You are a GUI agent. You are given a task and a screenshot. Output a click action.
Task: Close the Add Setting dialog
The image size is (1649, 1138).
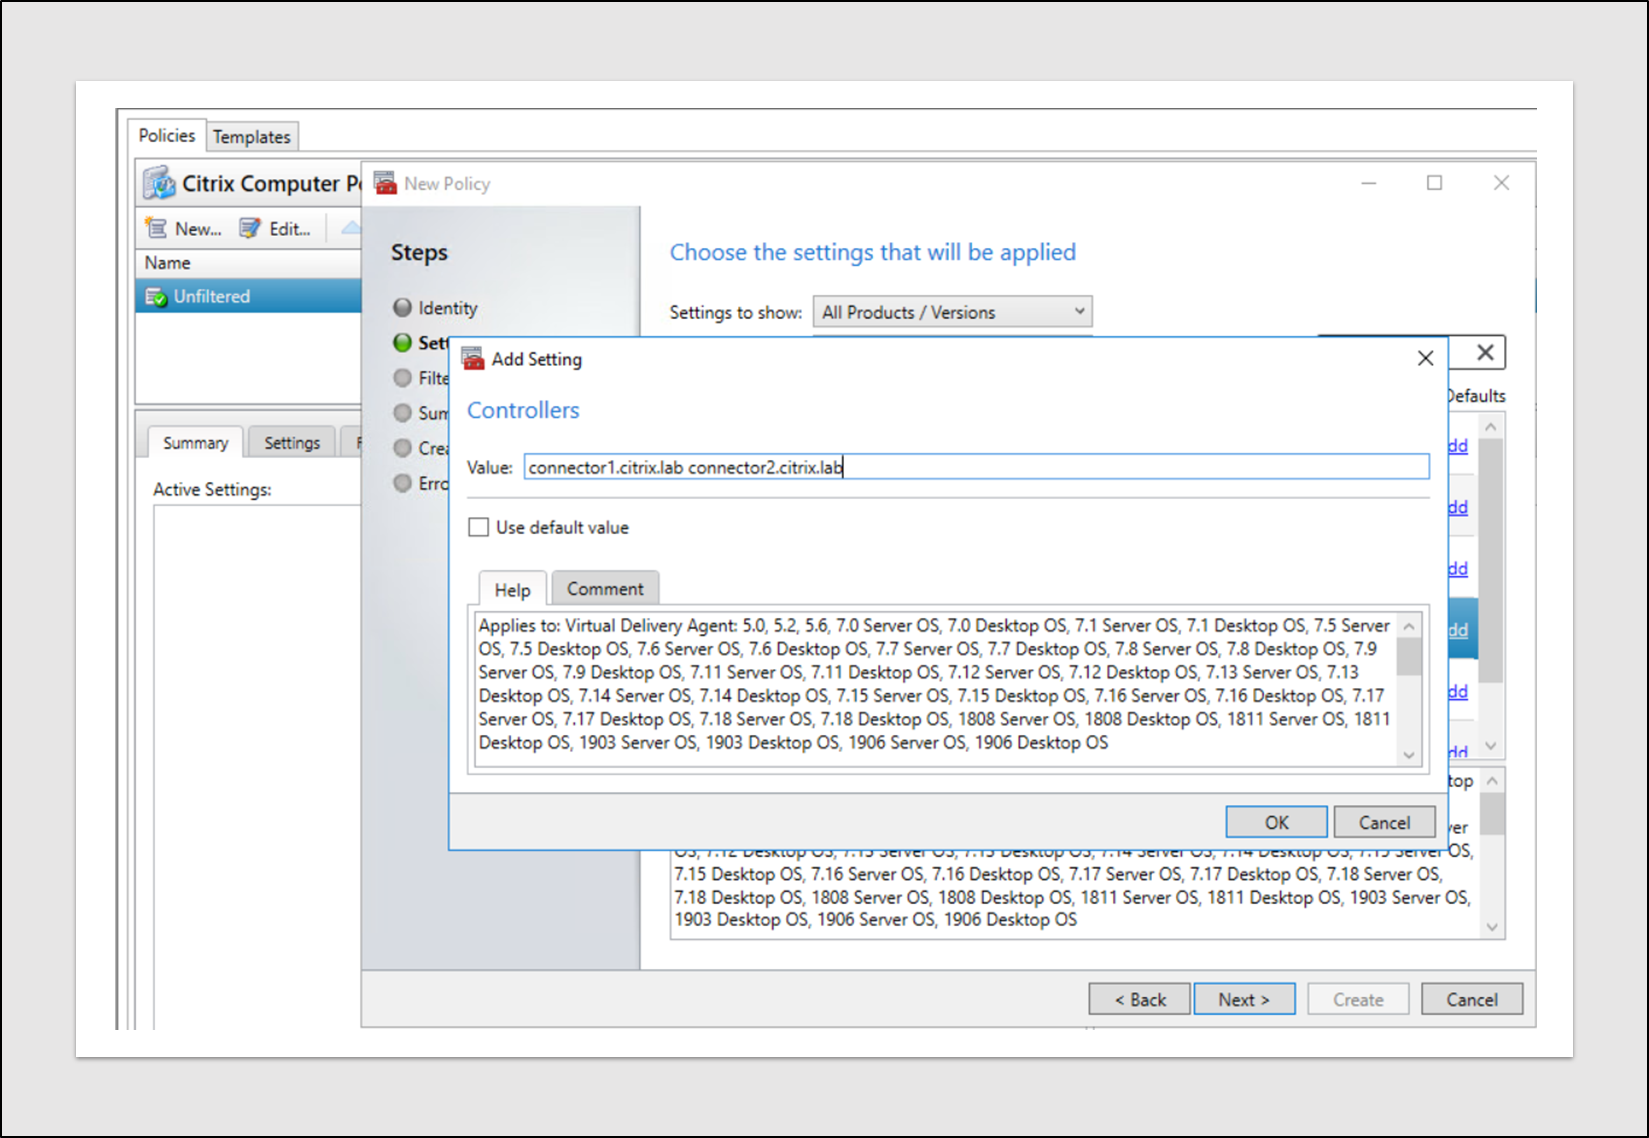1425,358
